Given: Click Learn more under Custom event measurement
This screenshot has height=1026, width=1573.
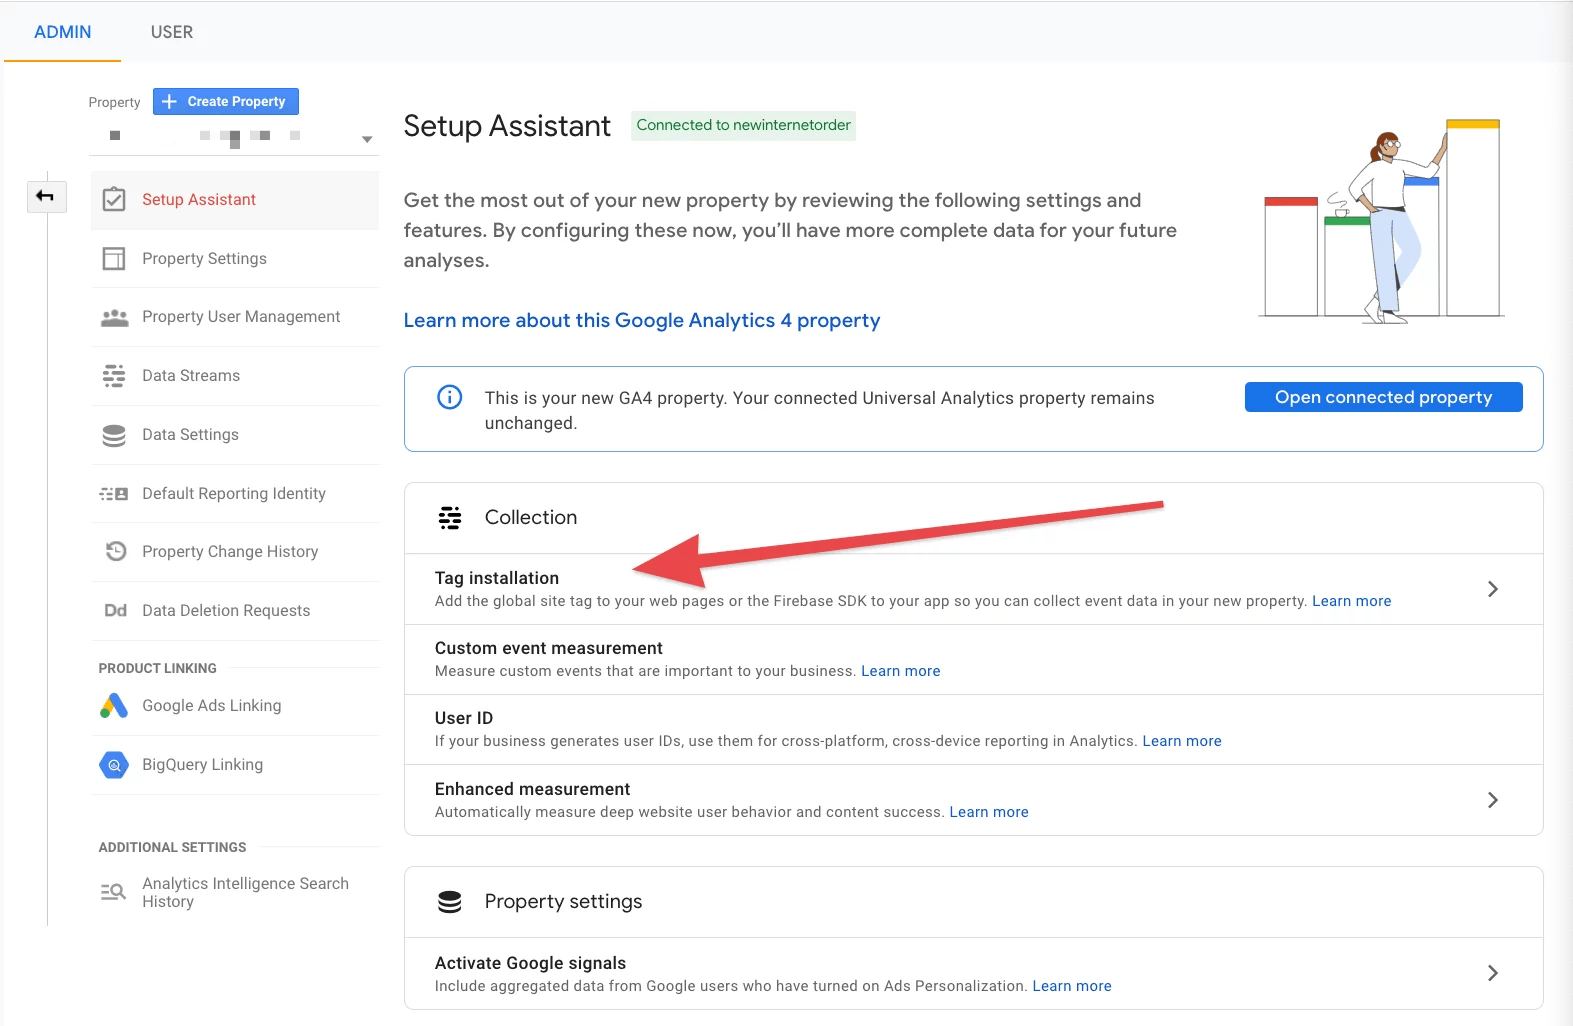Looking at the screenshot, I should coord(901,671).
